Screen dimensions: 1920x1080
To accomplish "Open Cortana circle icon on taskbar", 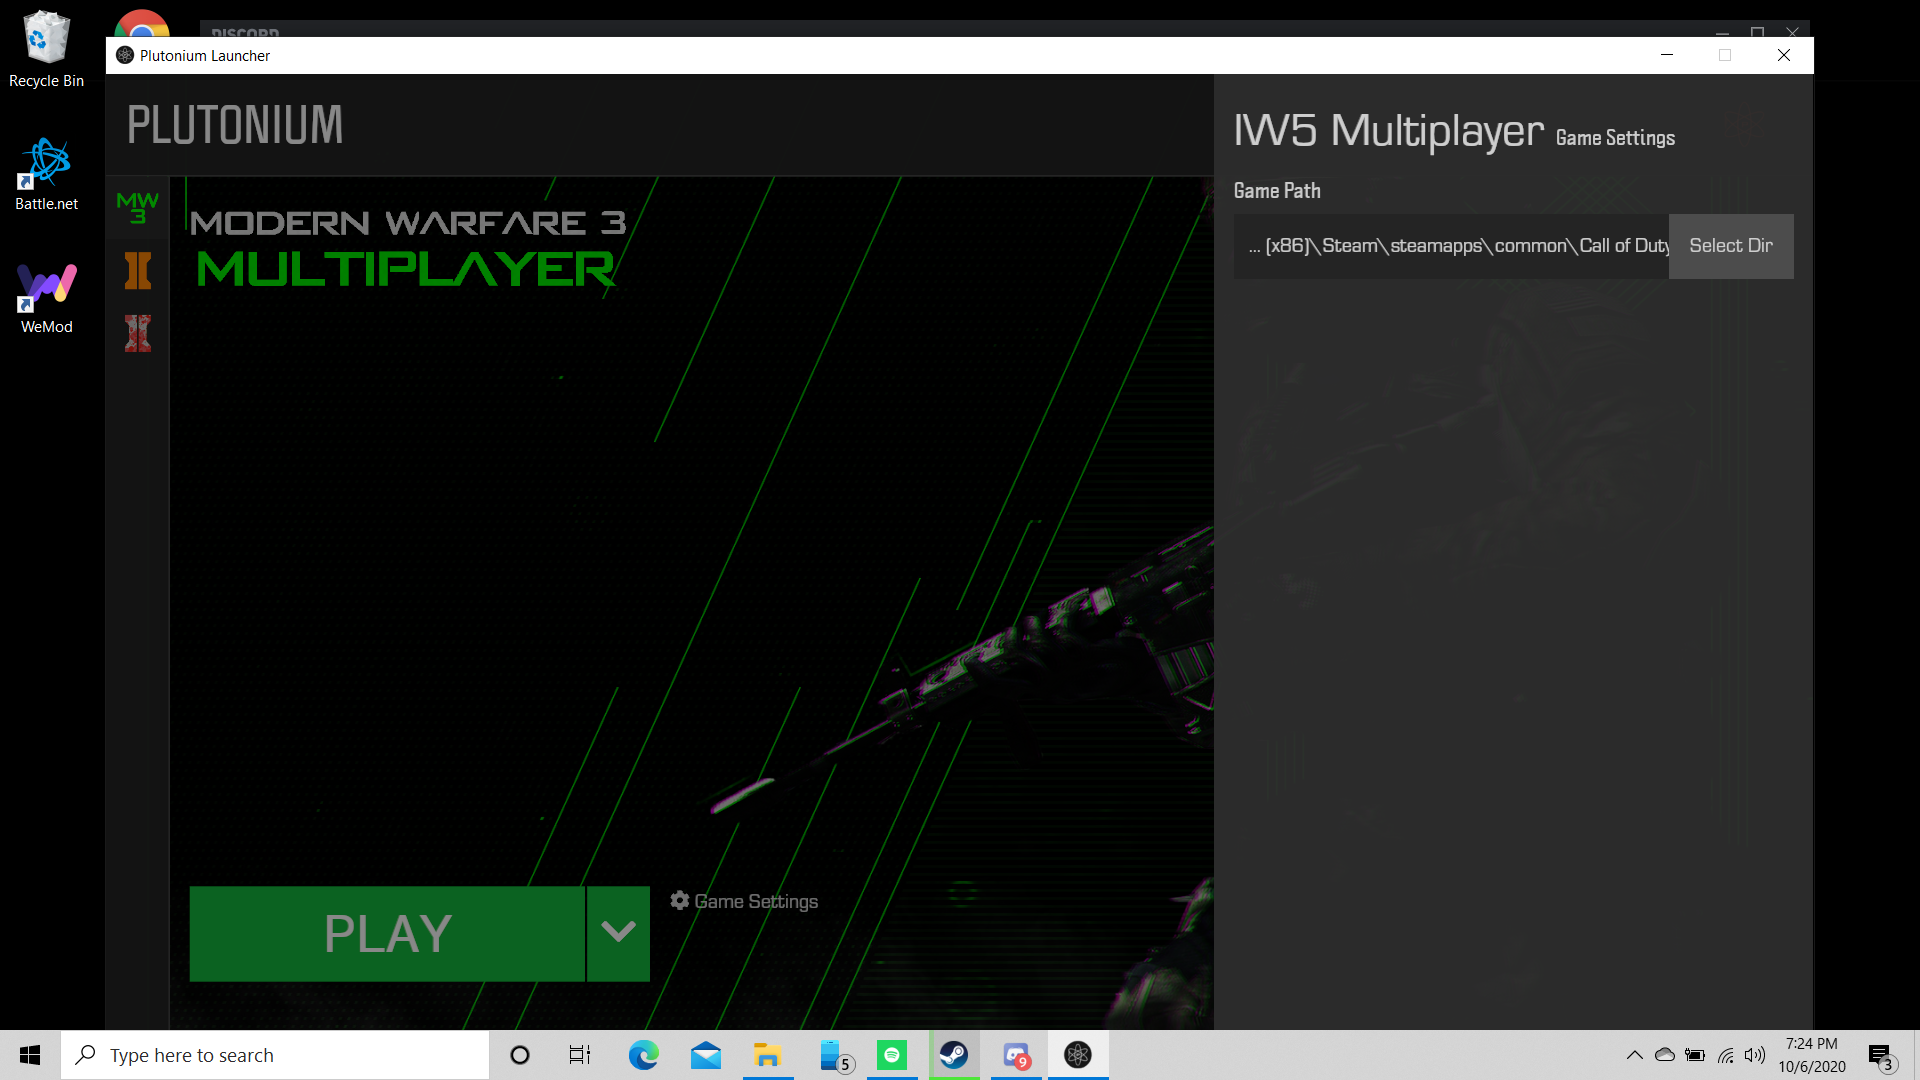I will coord(520,1055).
